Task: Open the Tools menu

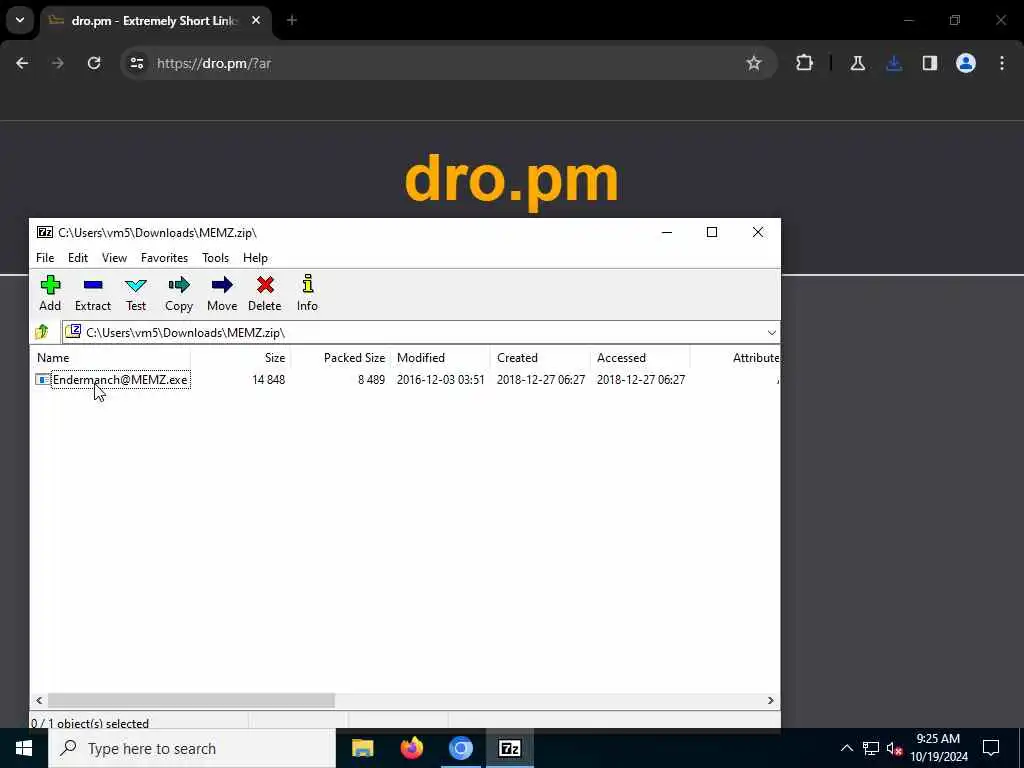Action: pos(215,258)
